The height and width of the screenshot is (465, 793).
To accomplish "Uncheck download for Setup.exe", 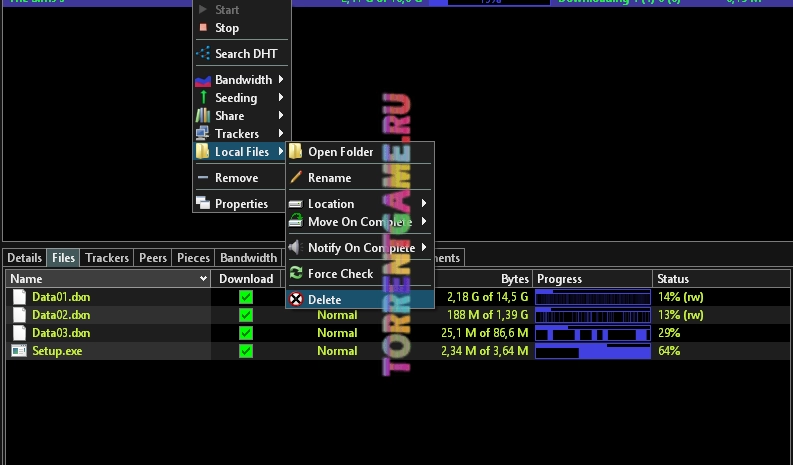I will [246, 351].
